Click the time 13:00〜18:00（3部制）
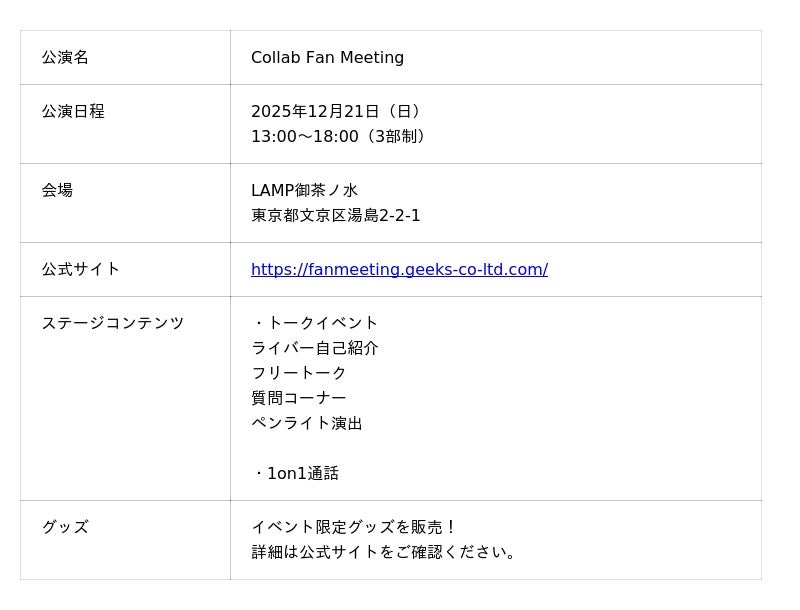 click(341, 136)
